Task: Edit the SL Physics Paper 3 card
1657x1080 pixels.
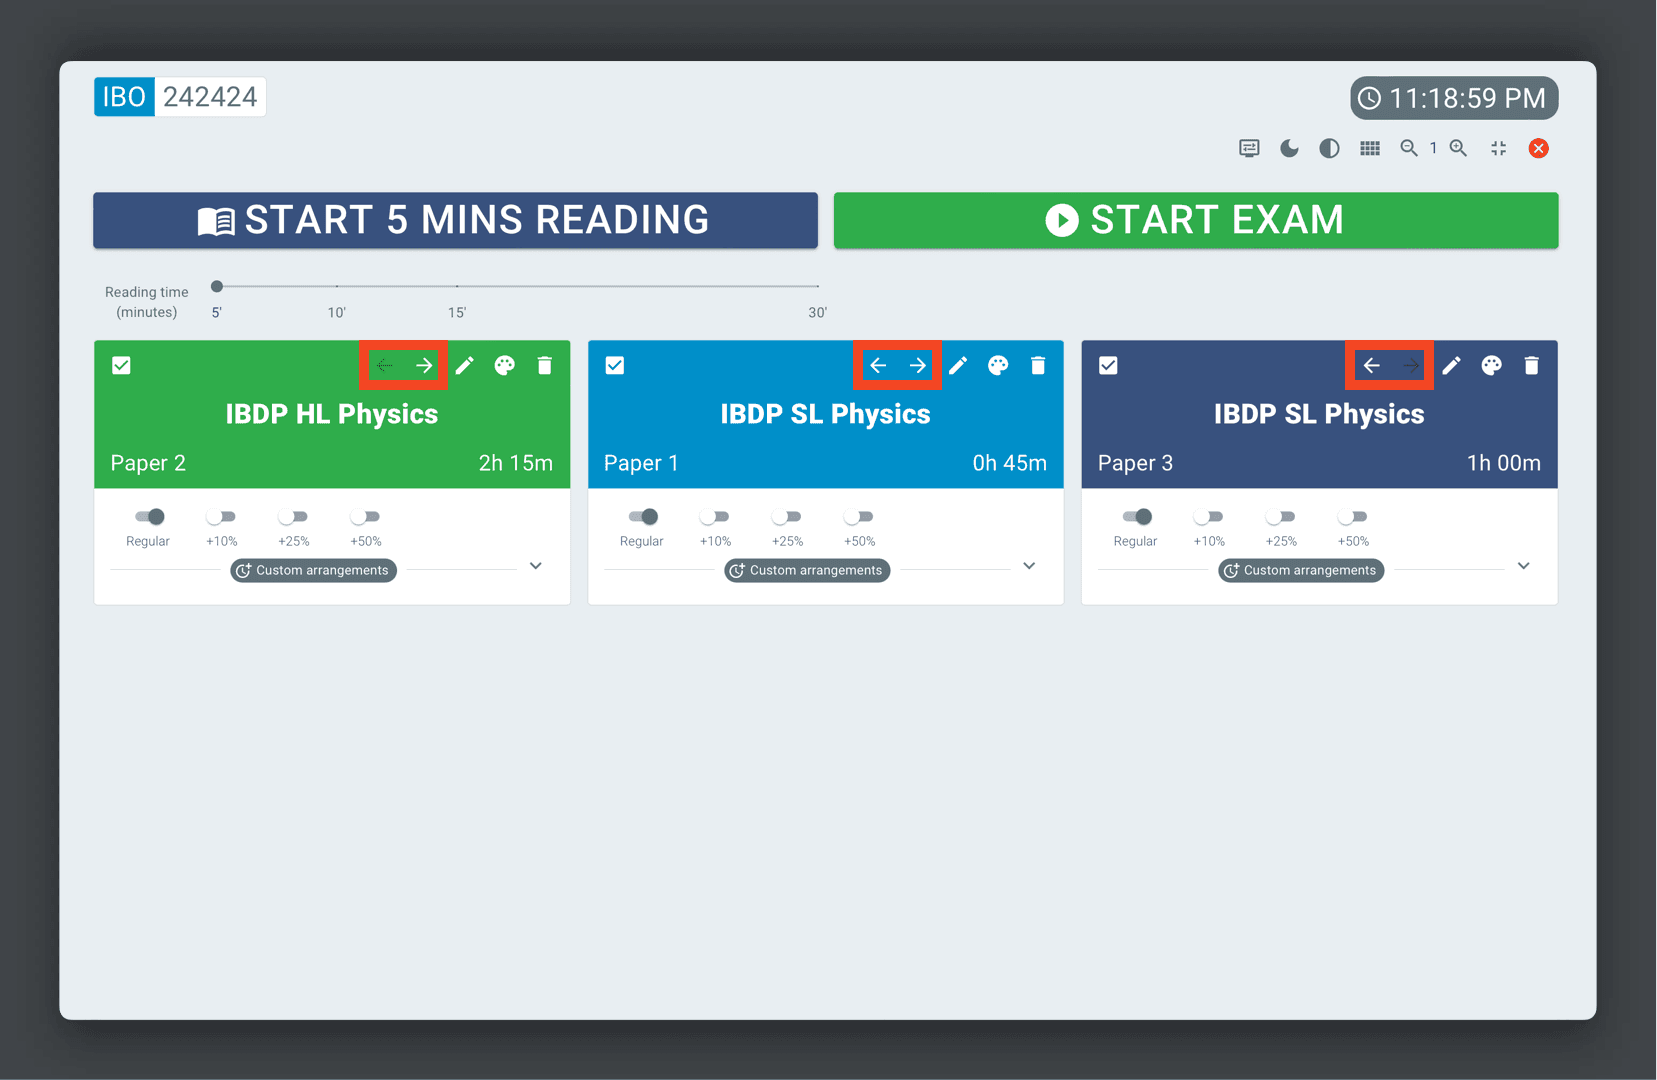Action: (x=1452, y=365)
